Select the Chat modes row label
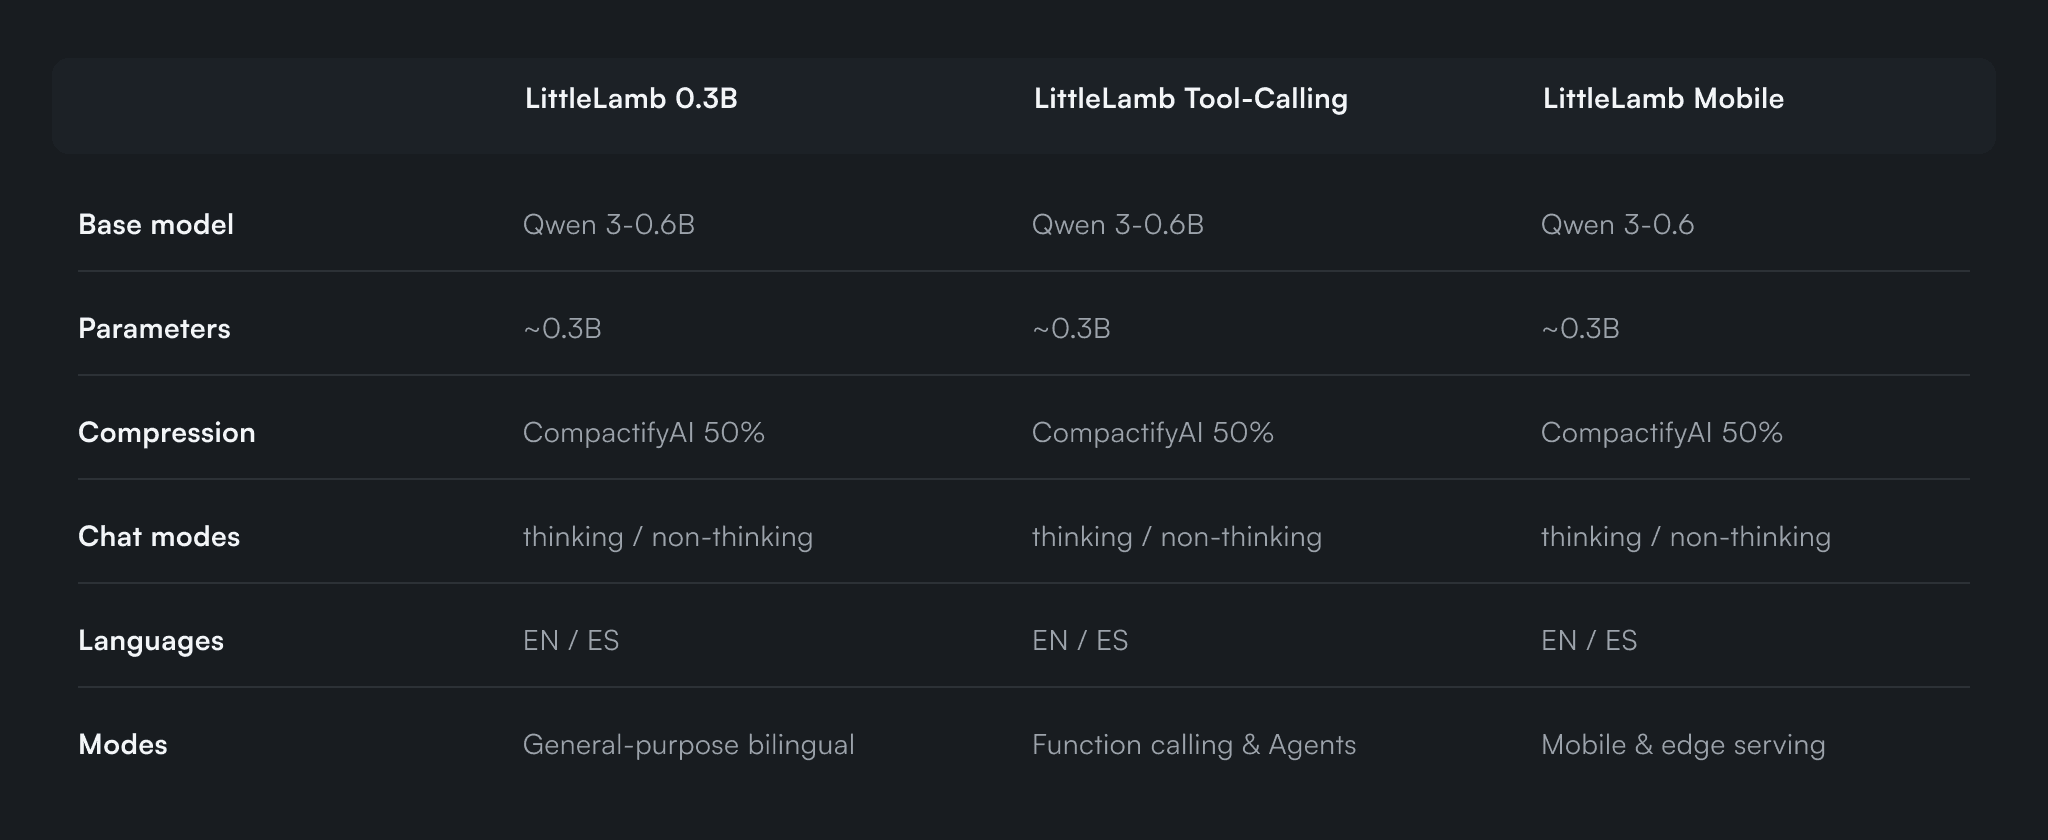 tap(159, 537)
